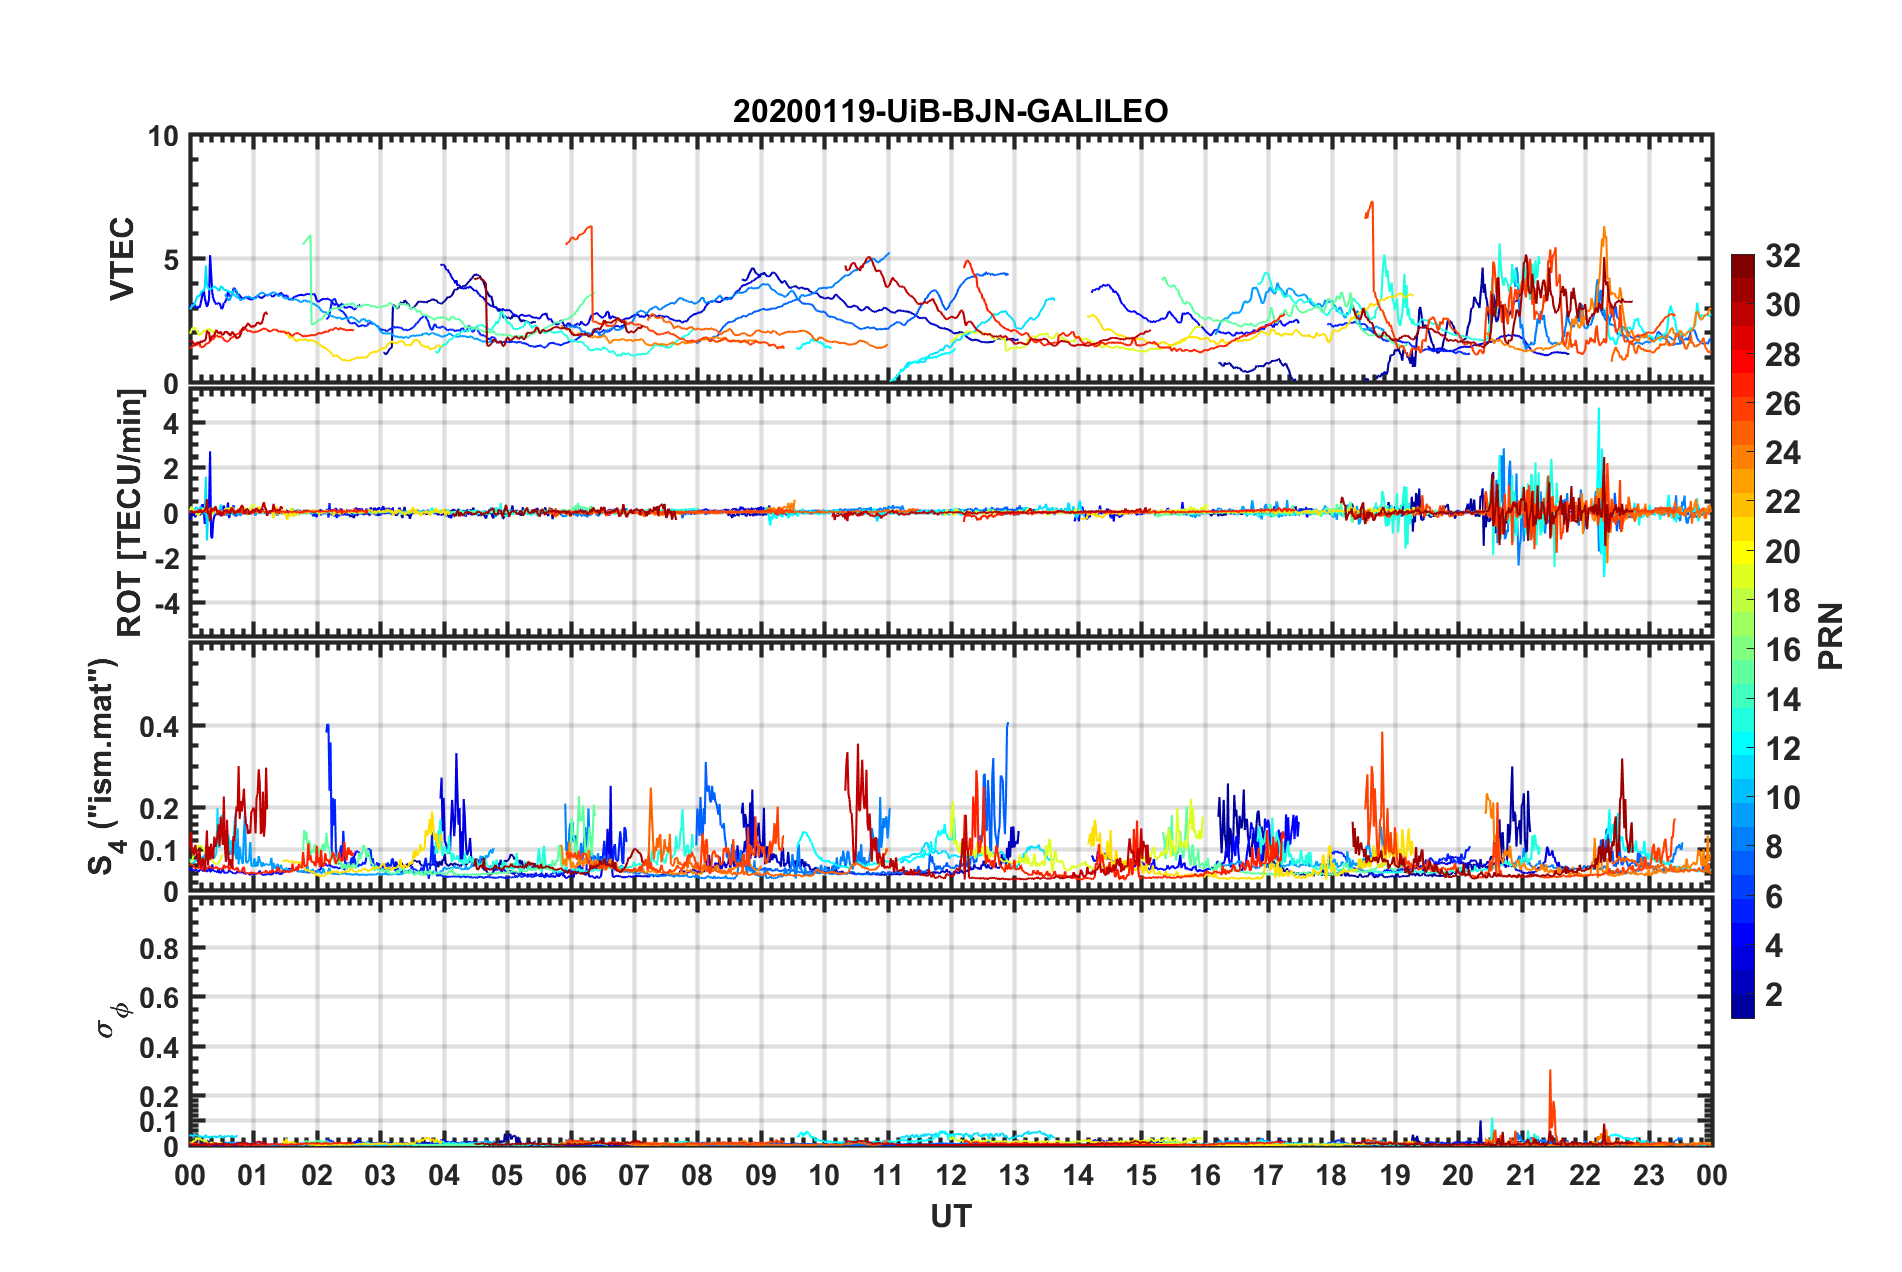Select the 0.8 tick on the sigma-phi axis
The image size is (1902, 1272).
tap(159, 948)
